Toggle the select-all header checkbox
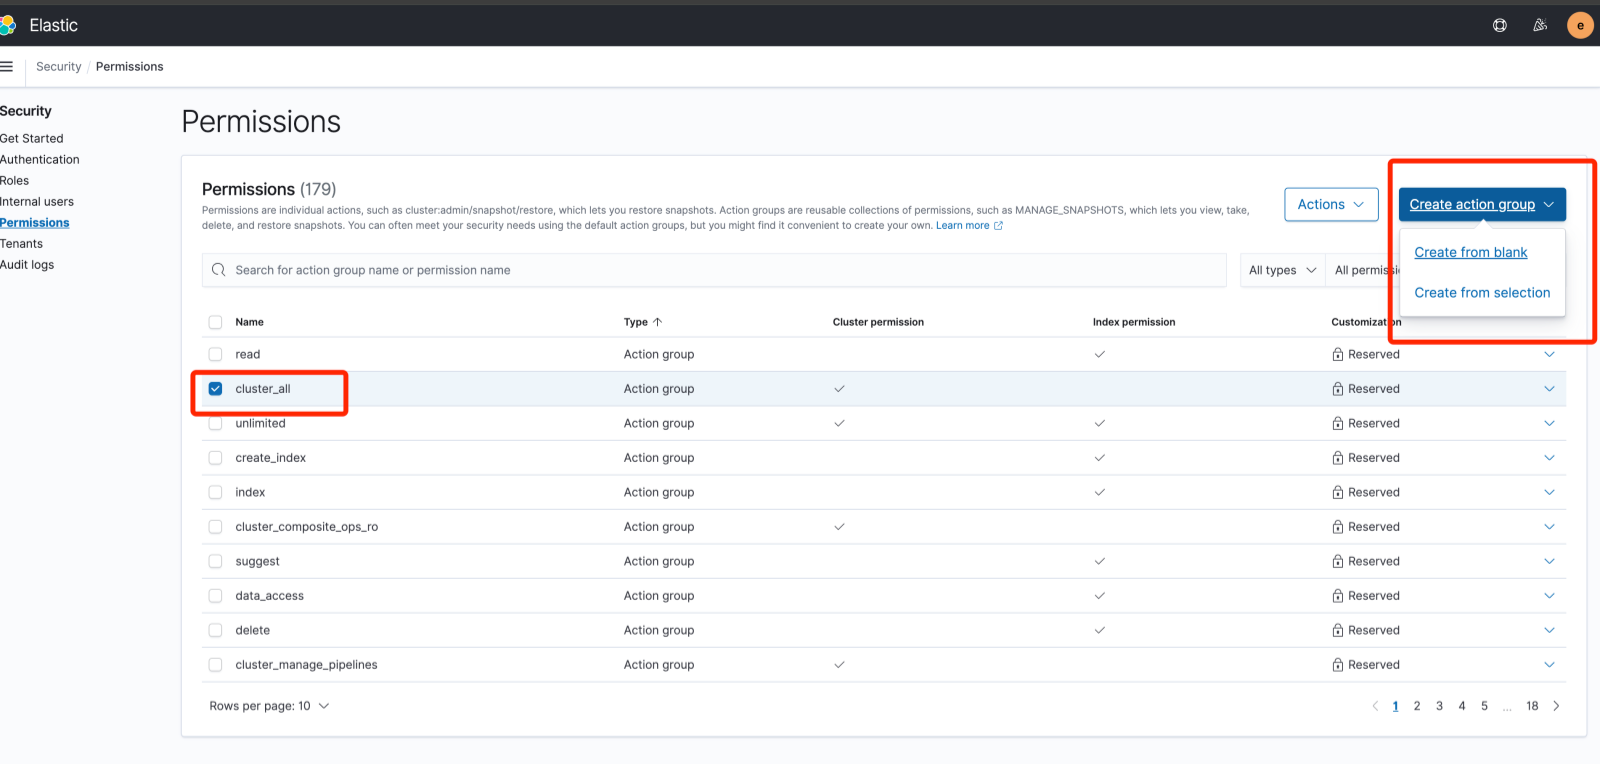1600x764 pixels. coord(215,322)
